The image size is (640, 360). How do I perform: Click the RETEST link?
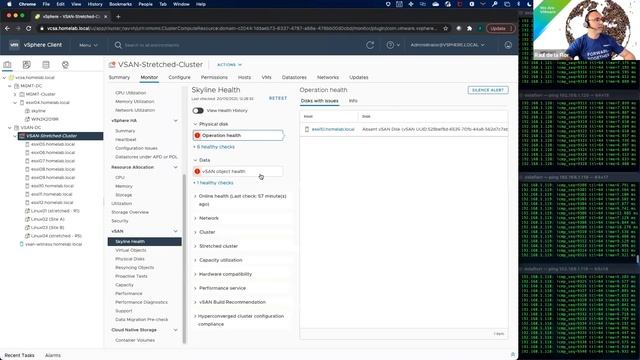[278, 98]
